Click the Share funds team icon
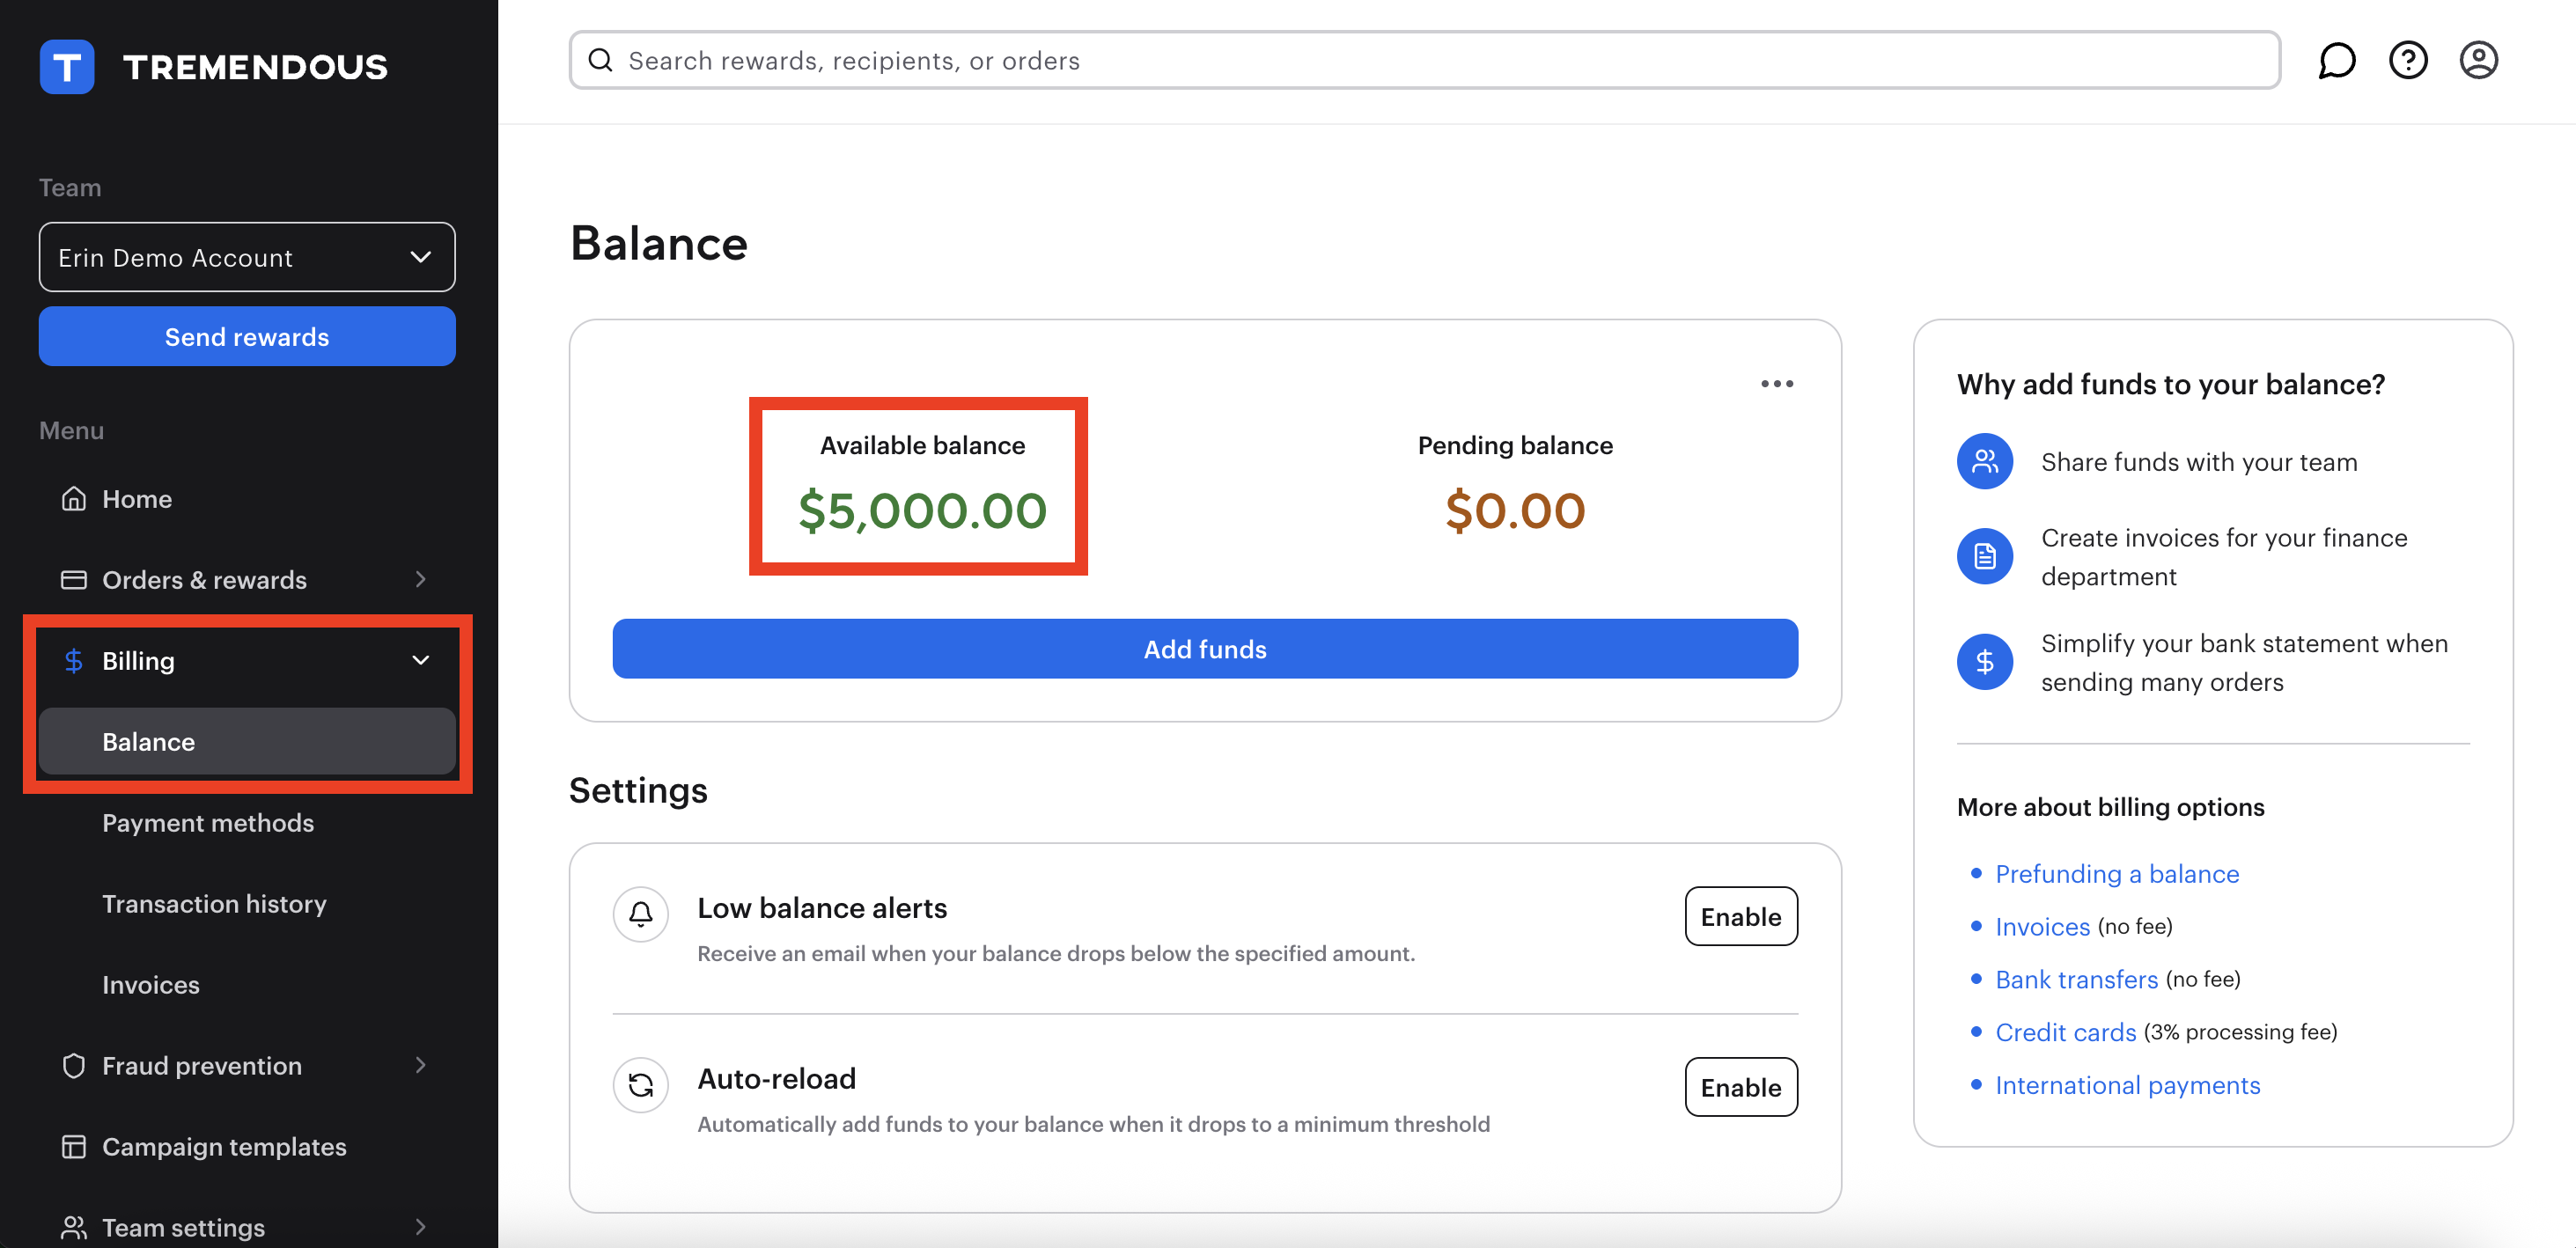Screen dimensions: 2576x1248 point(1984,461)
